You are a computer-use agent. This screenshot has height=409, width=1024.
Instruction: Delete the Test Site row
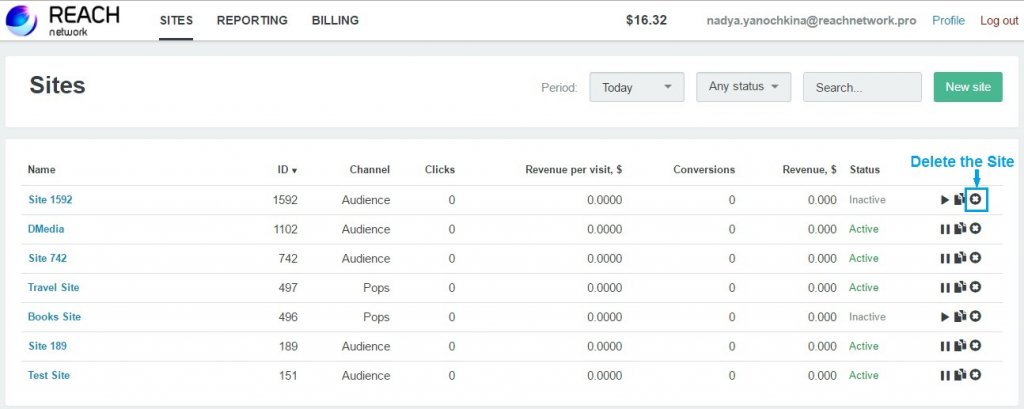[x=976, y=375]
